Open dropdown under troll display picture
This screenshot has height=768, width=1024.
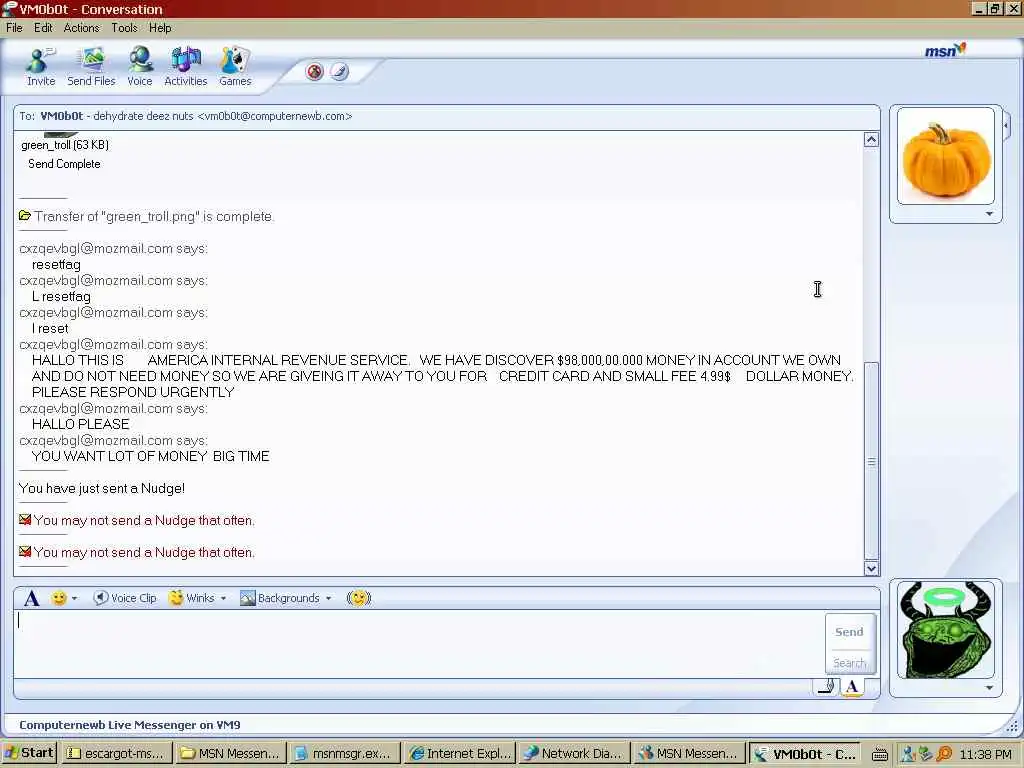(x=989, y=688)
